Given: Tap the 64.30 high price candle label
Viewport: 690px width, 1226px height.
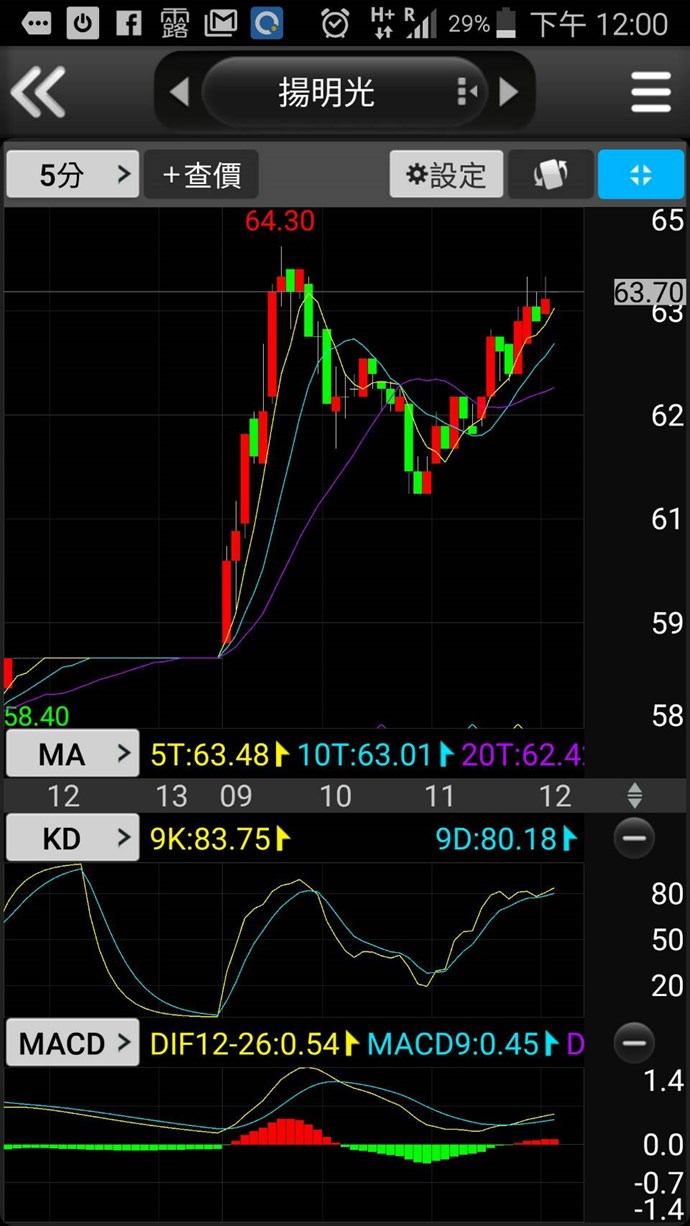Looking at the screenshot, I should [280, 221].
